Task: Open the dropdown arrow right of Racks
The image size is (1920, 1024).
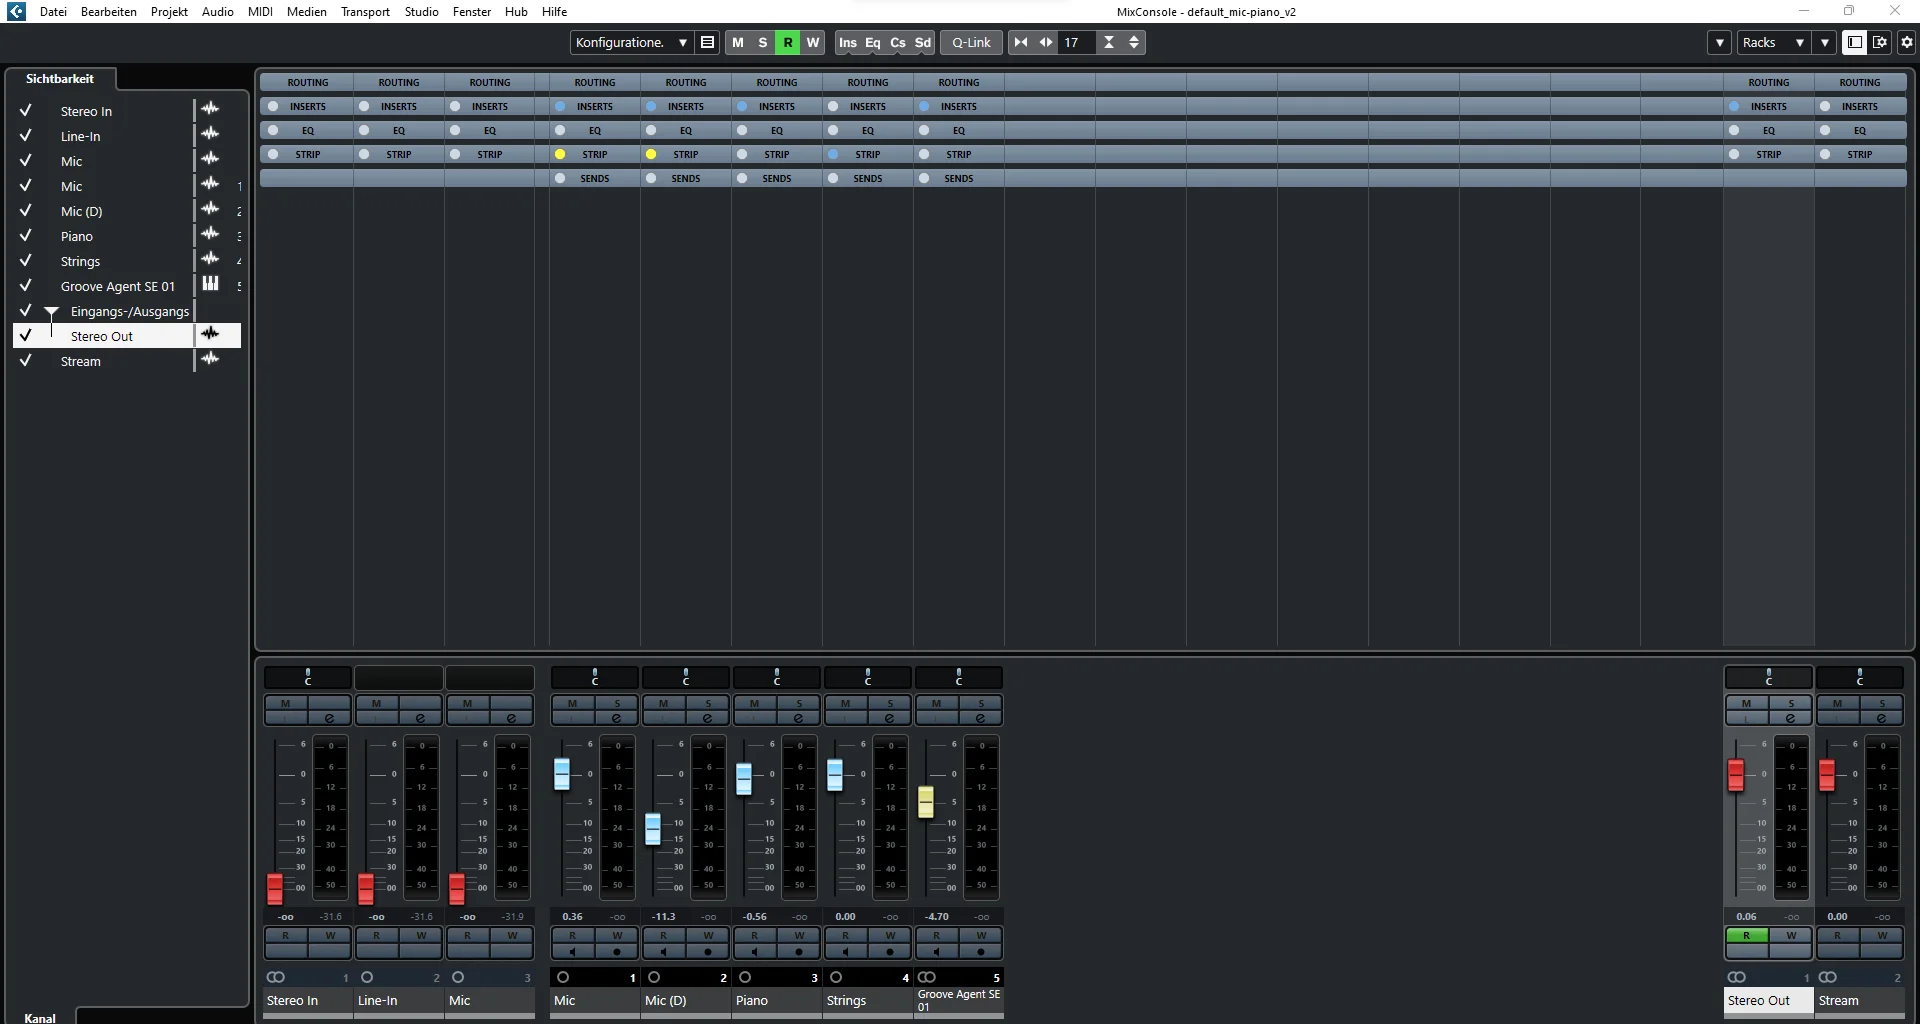Action: [1825, 42]
